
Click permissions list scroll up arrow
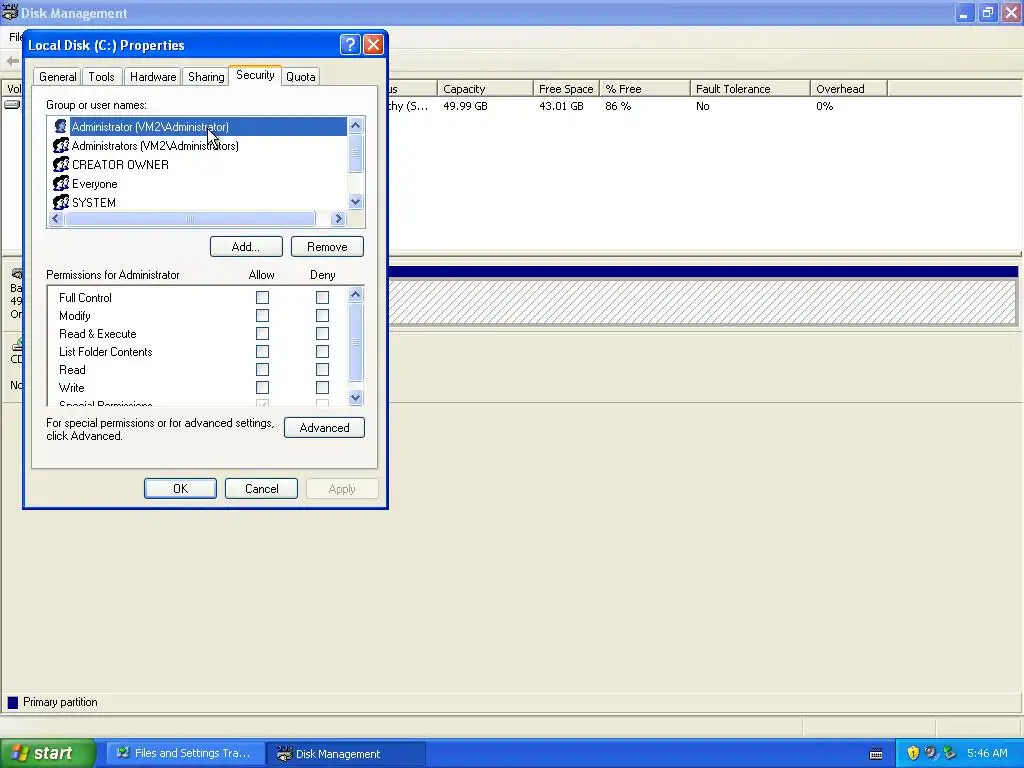point(355,295)
